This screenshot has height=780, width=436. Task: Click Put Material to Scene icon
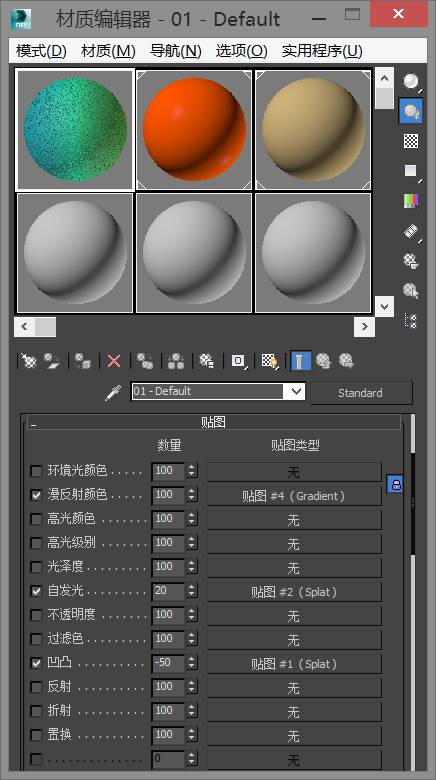point(52,361)
